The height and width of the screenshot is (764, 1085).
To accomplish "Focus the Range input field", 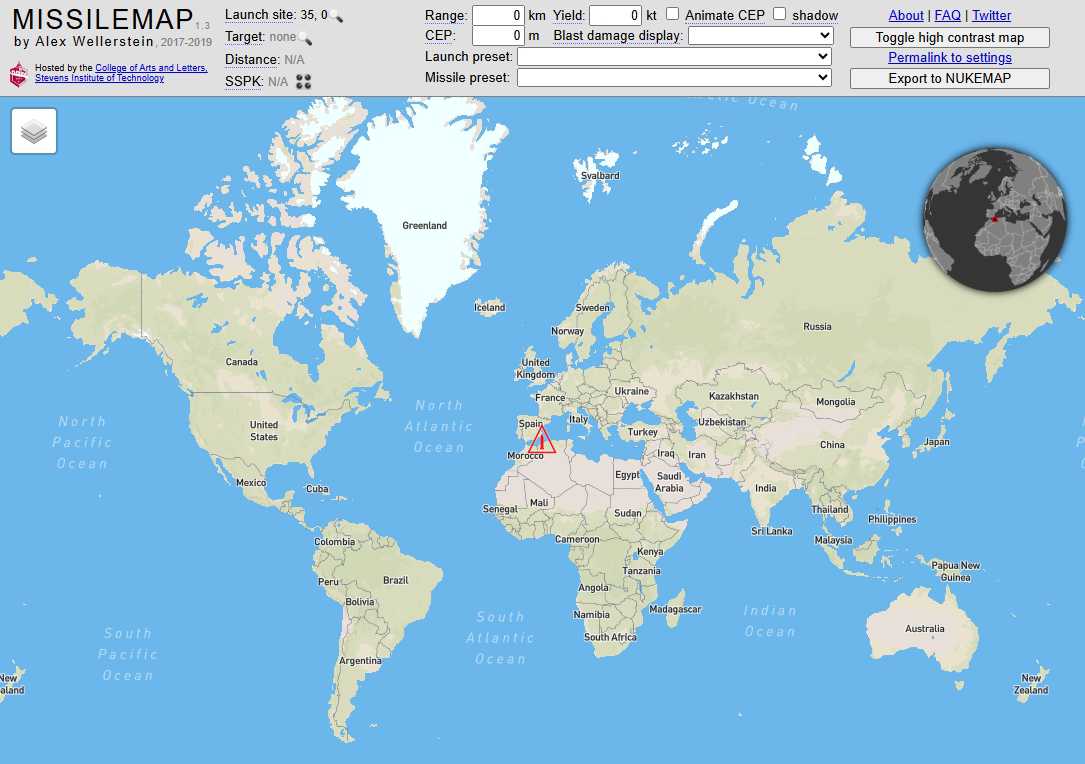I will click(x=498, y=15).
